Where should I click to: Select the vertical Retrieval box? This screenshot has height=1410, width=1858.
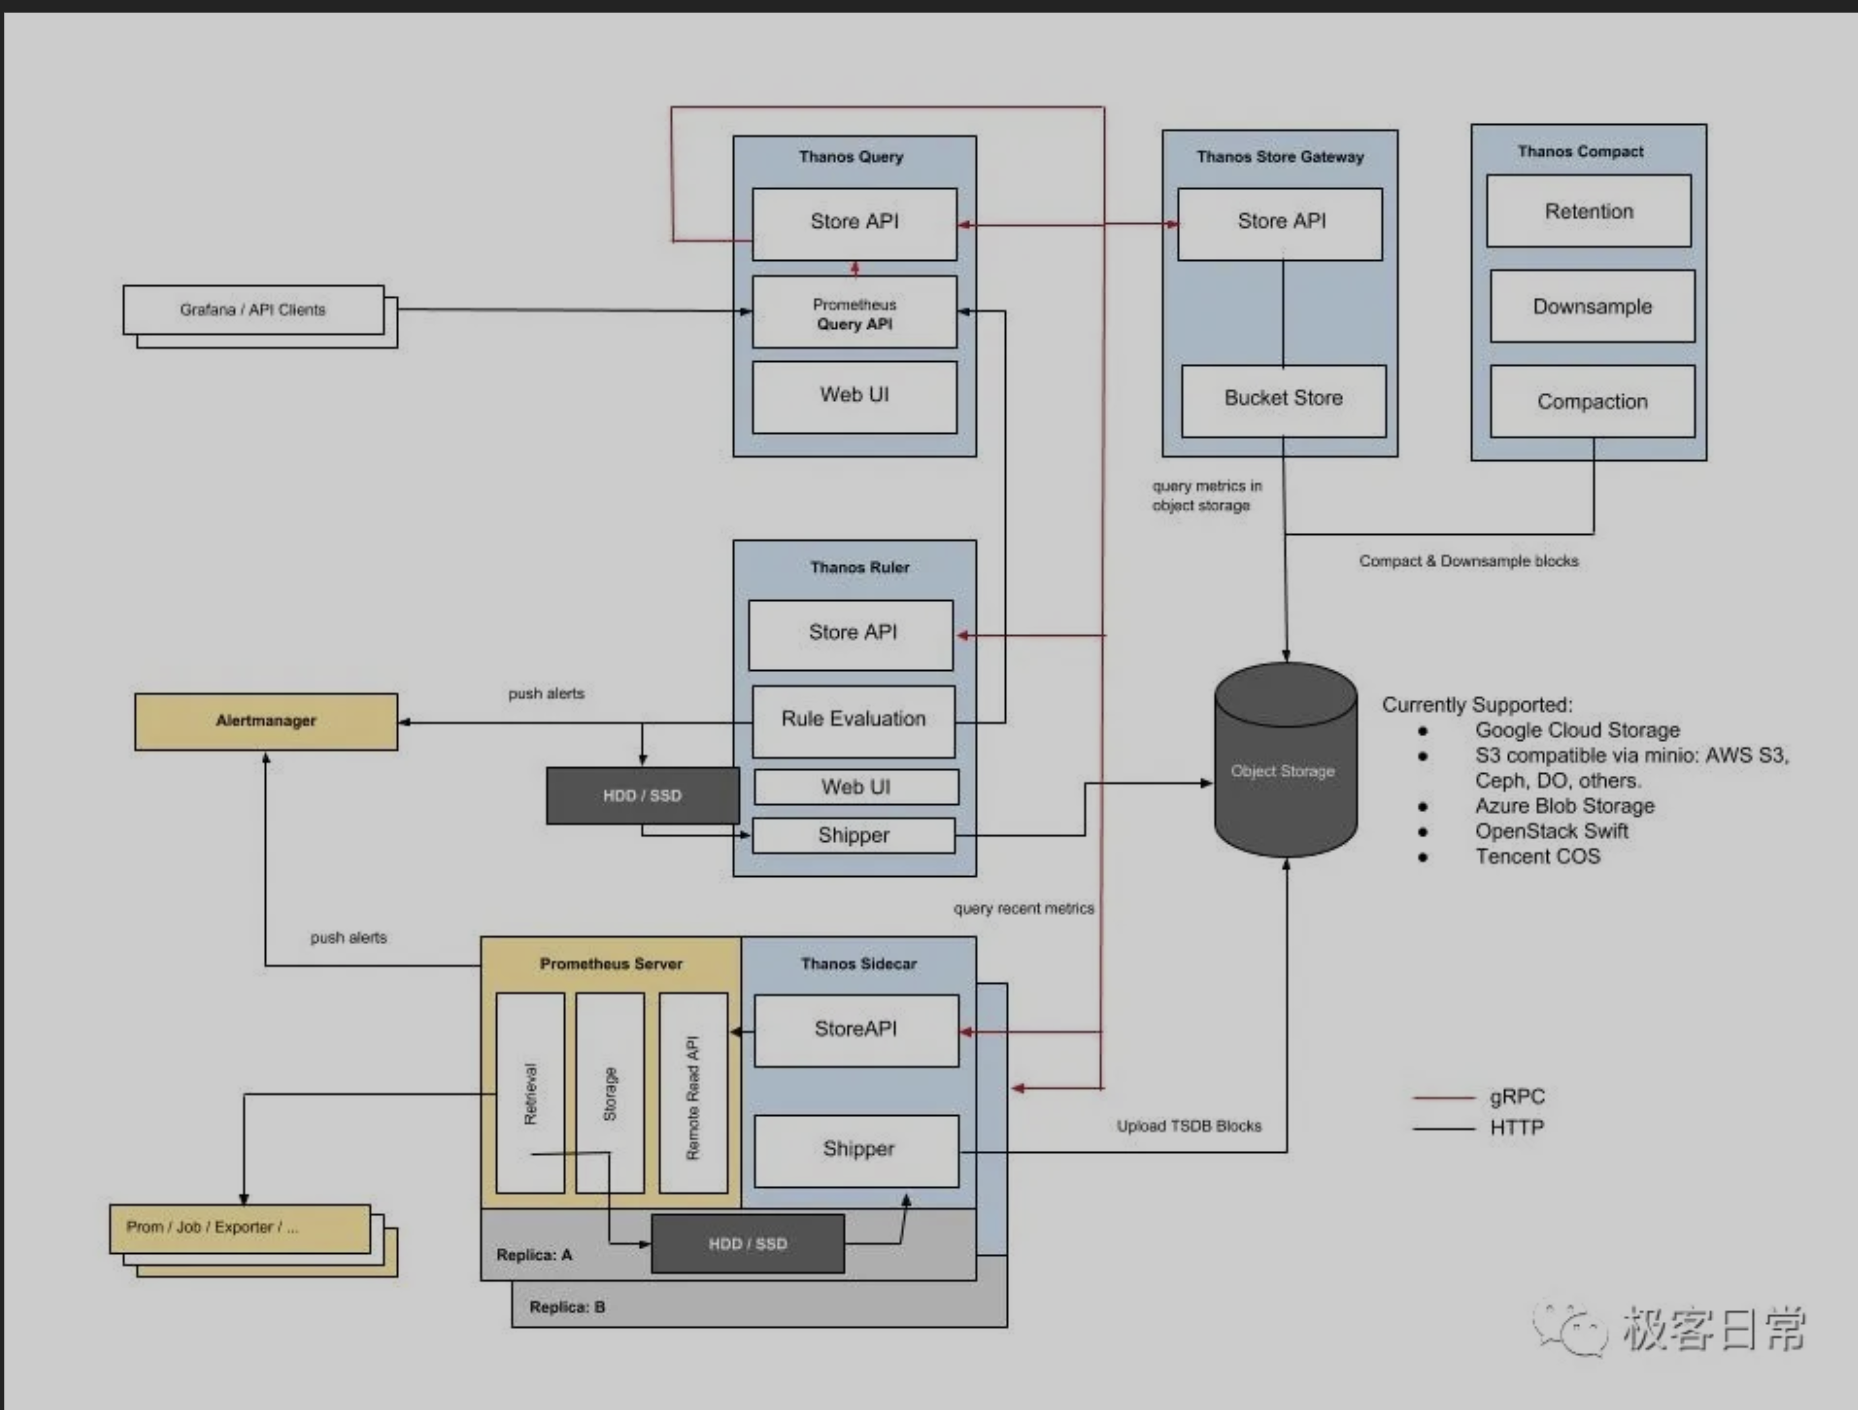point(531,1093)
